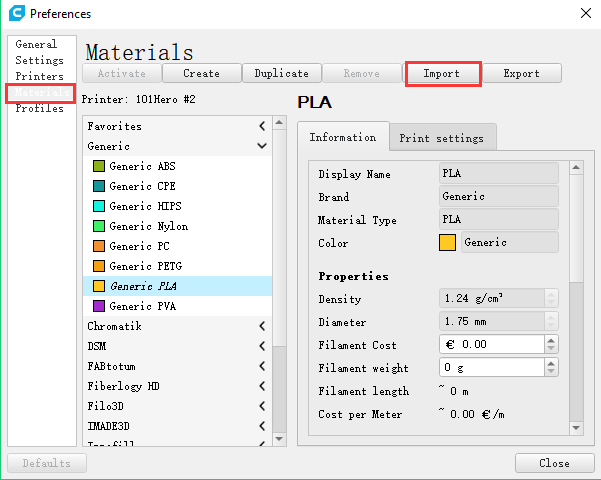The image size is (601, 480).
Task: Choose Generic Nylon from materials list
Action: click(148, 226)
